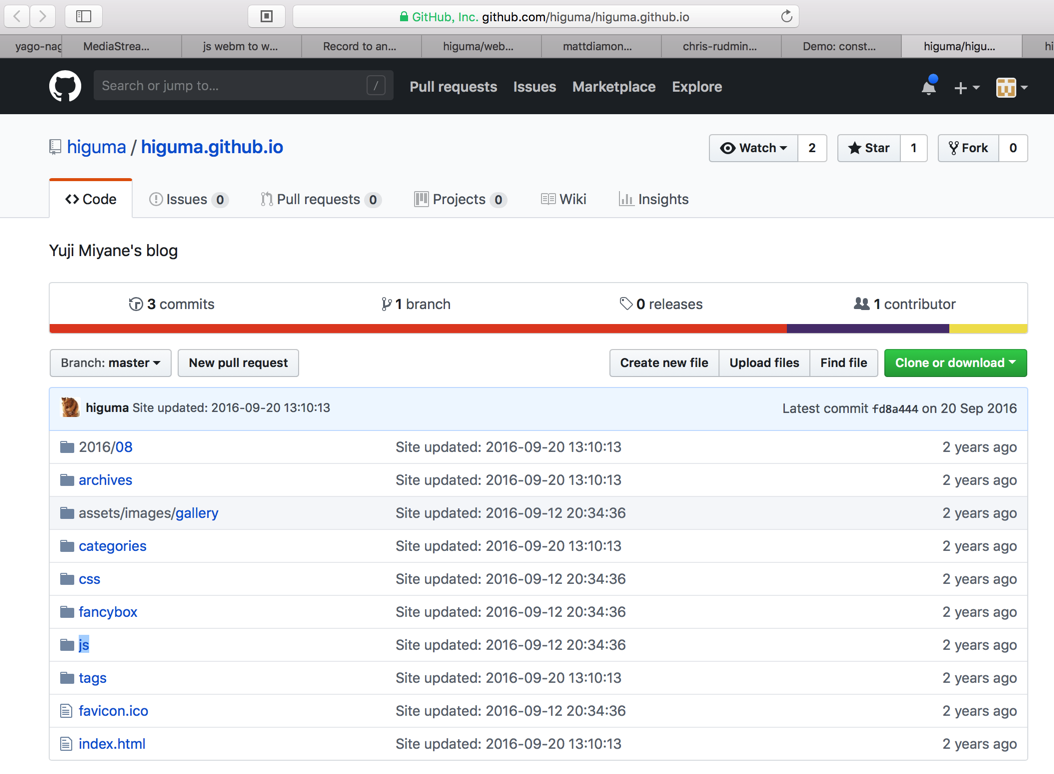
Task: Switch to the Record to an... browser tab
Action: pyautogui.click(x=362, y=46)
